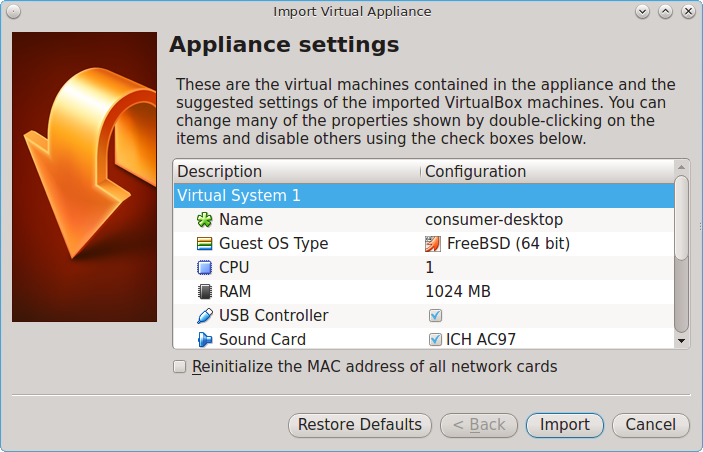Close the Import Virtual Appliance window
The height and width of the screenshot is (452, 703).
coord(688,12)
